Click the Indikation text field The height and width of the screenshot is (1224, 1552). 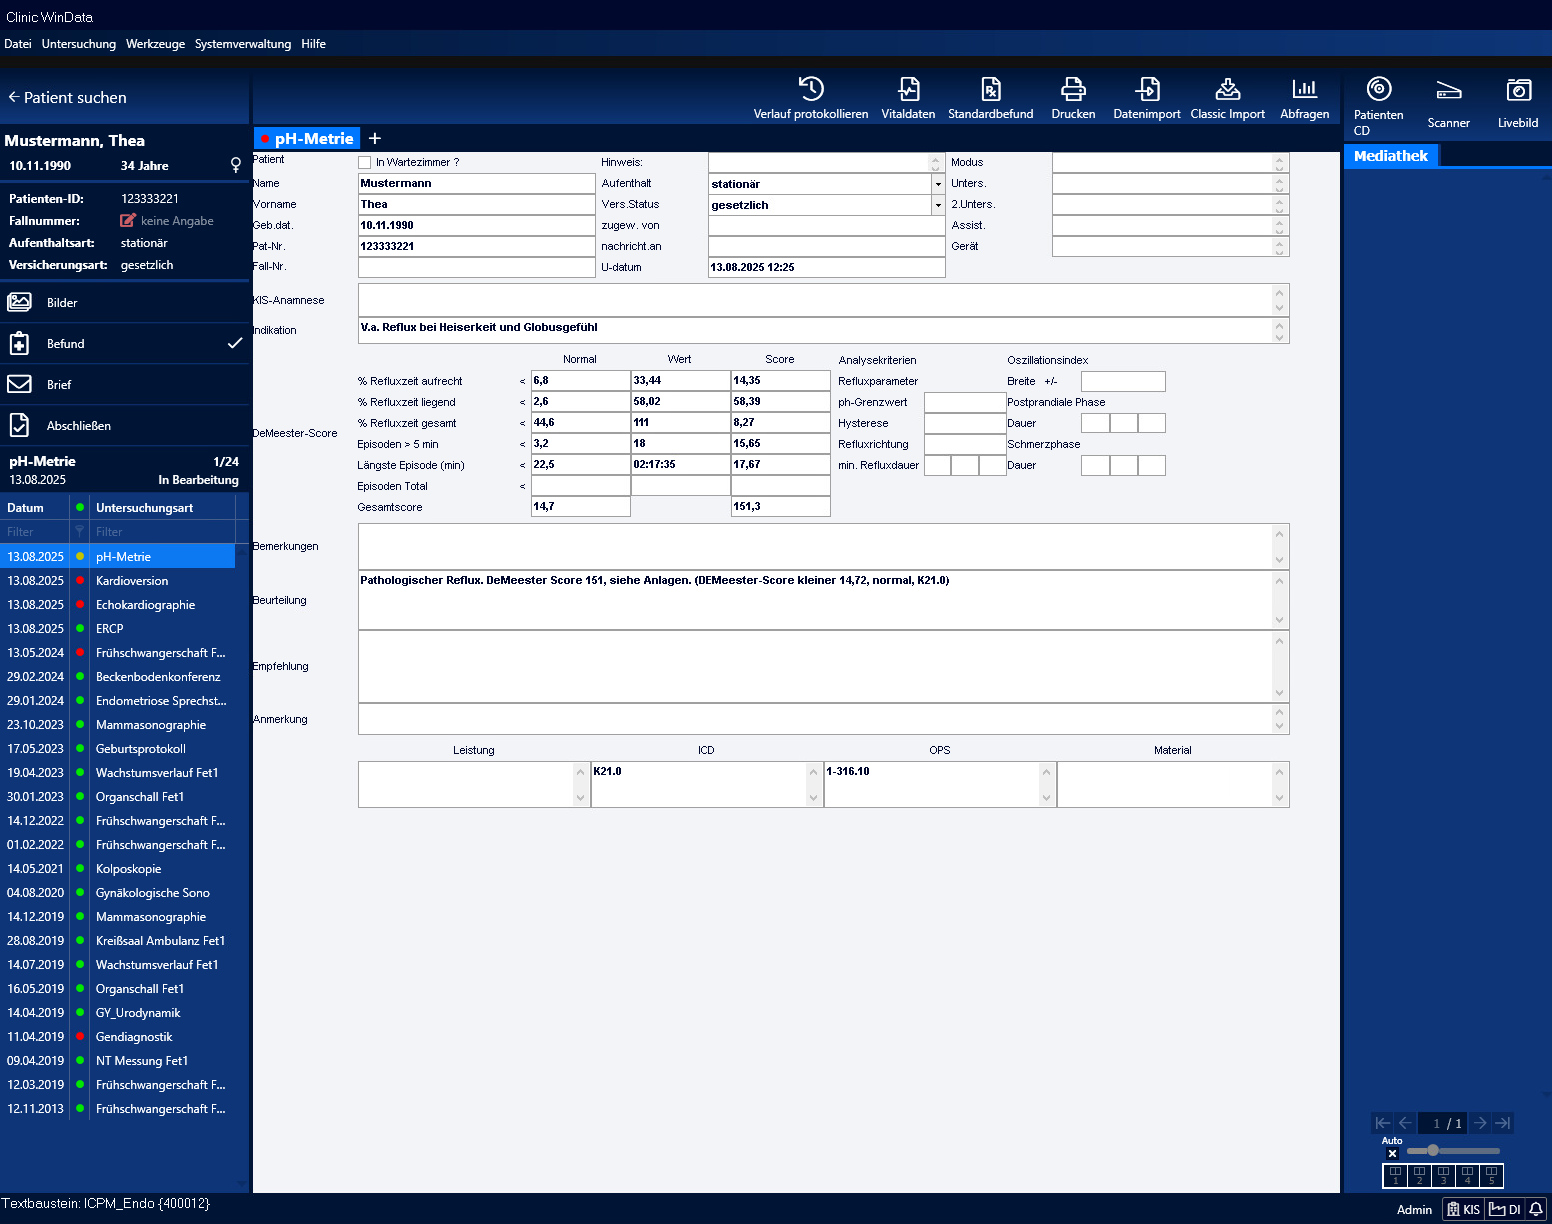pyautogui.click(x=823, y=330)
